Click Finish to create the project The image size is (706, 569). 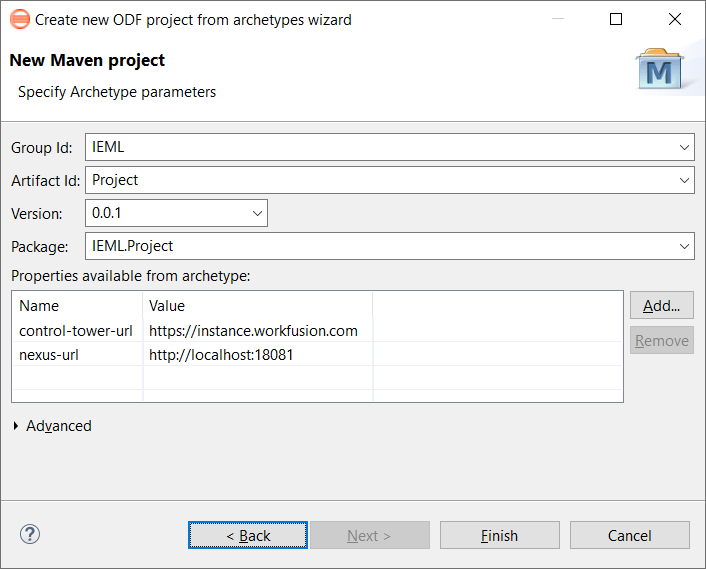point(500,535)
